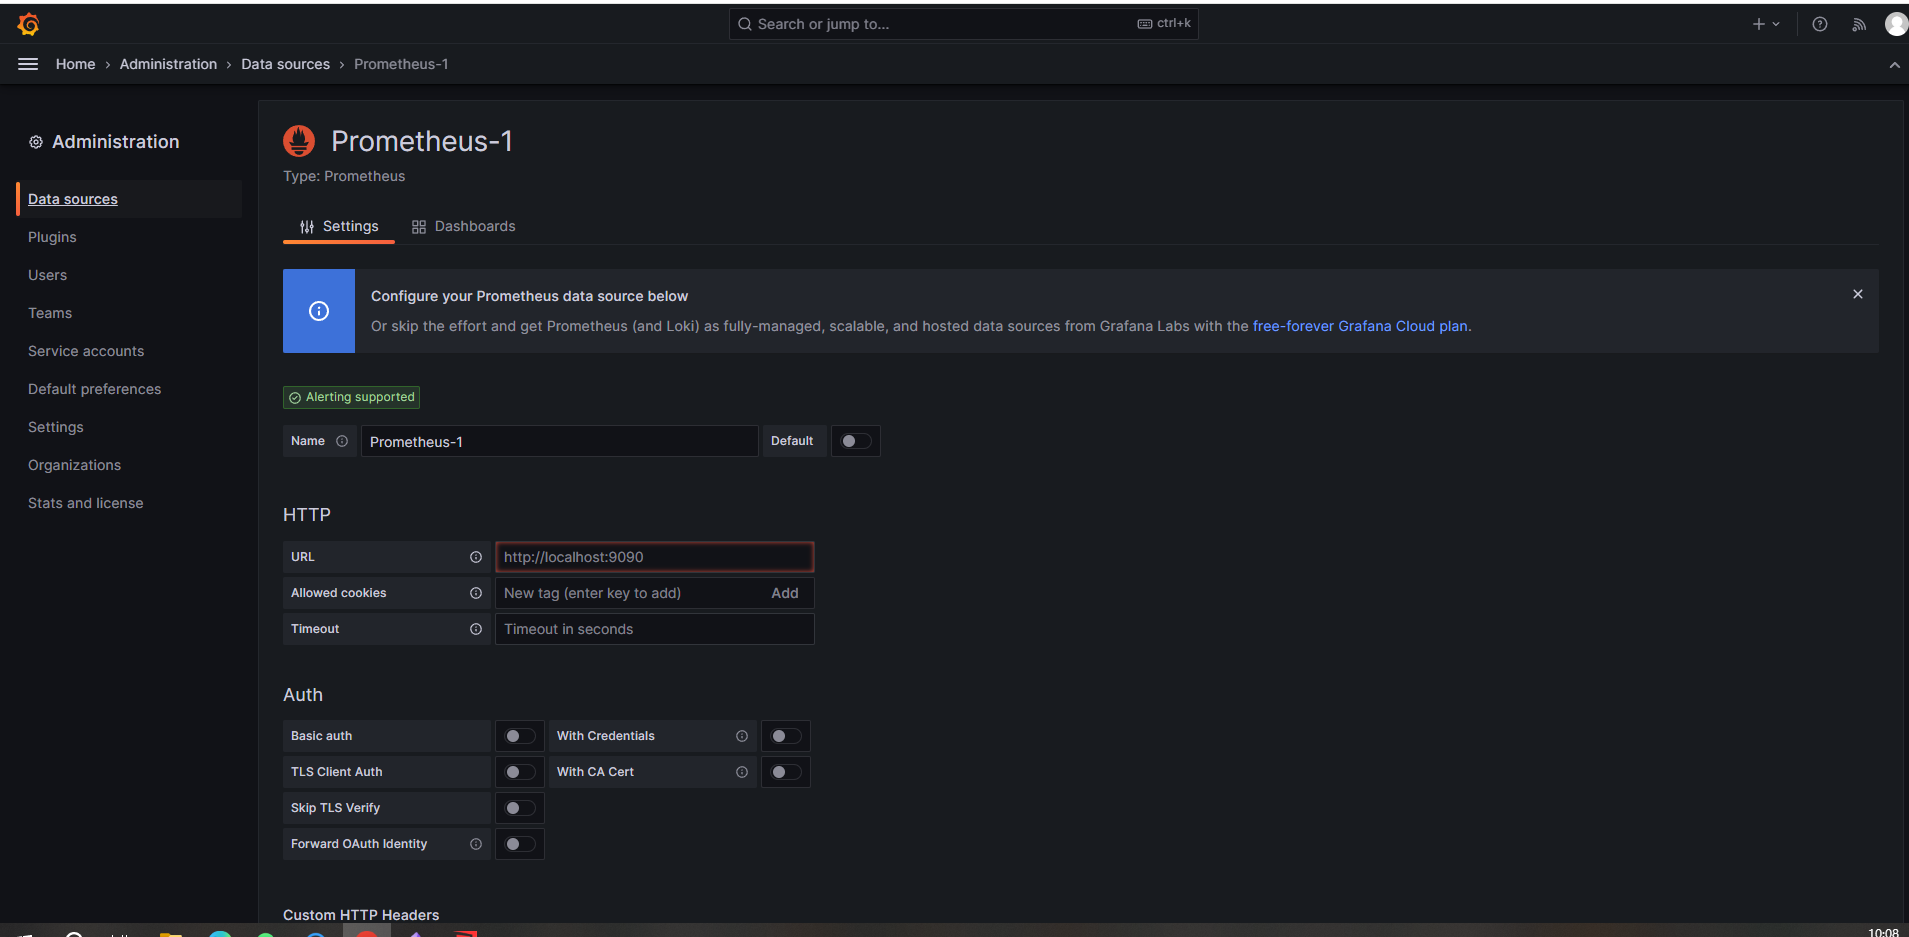Toggle the Default data source switch
Screen dimensions: 1909x937
[x=856, y=441]
